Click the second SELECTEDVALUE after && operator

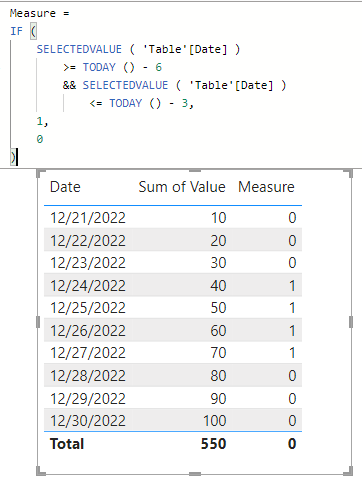pos(125,85)
